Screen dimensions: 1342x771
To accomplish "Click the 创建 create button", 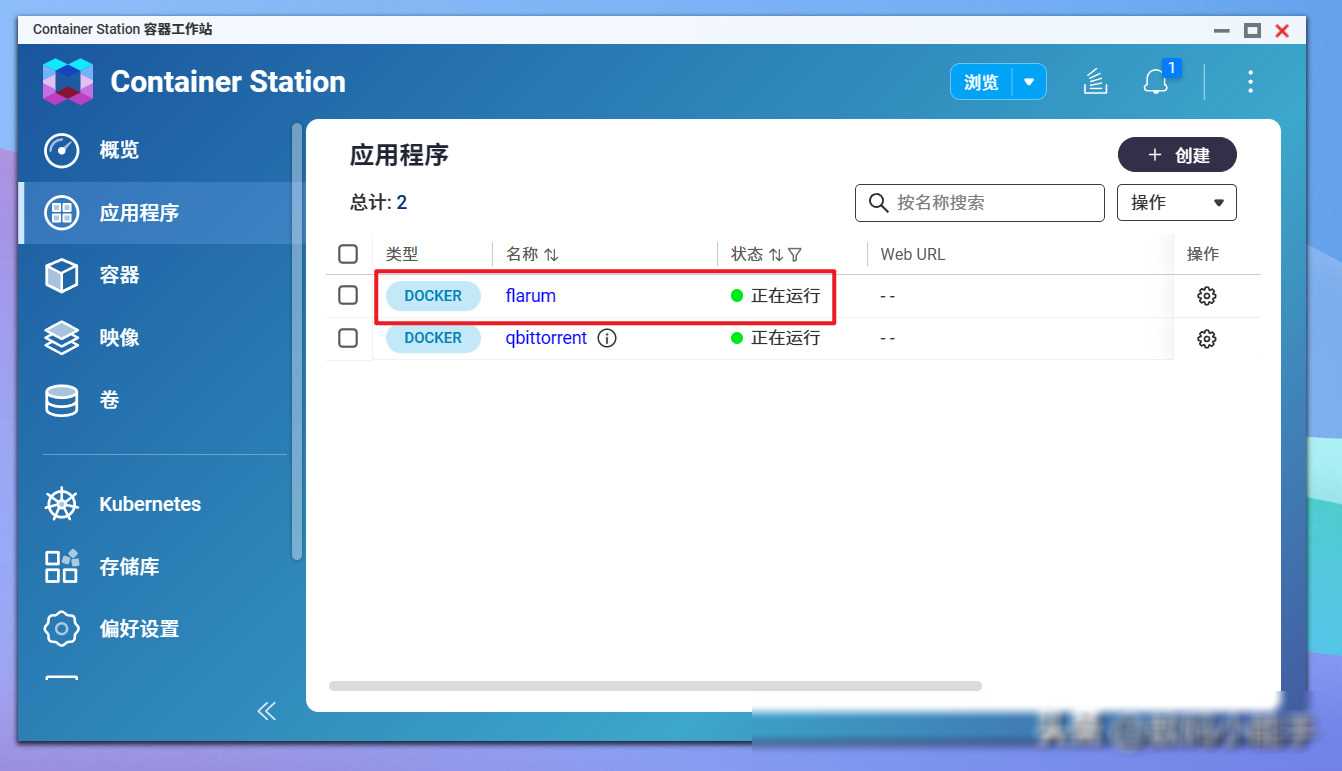I will pyautogui.click(x=1177, y=155).
